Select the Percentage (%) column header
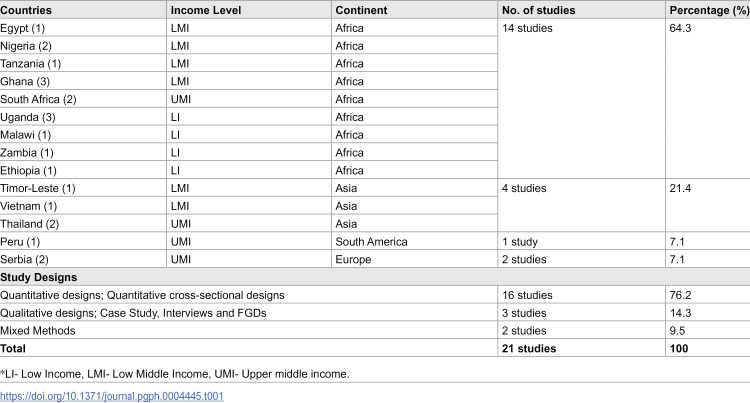The height and width of the screenshot is (403, 750). 709,10
